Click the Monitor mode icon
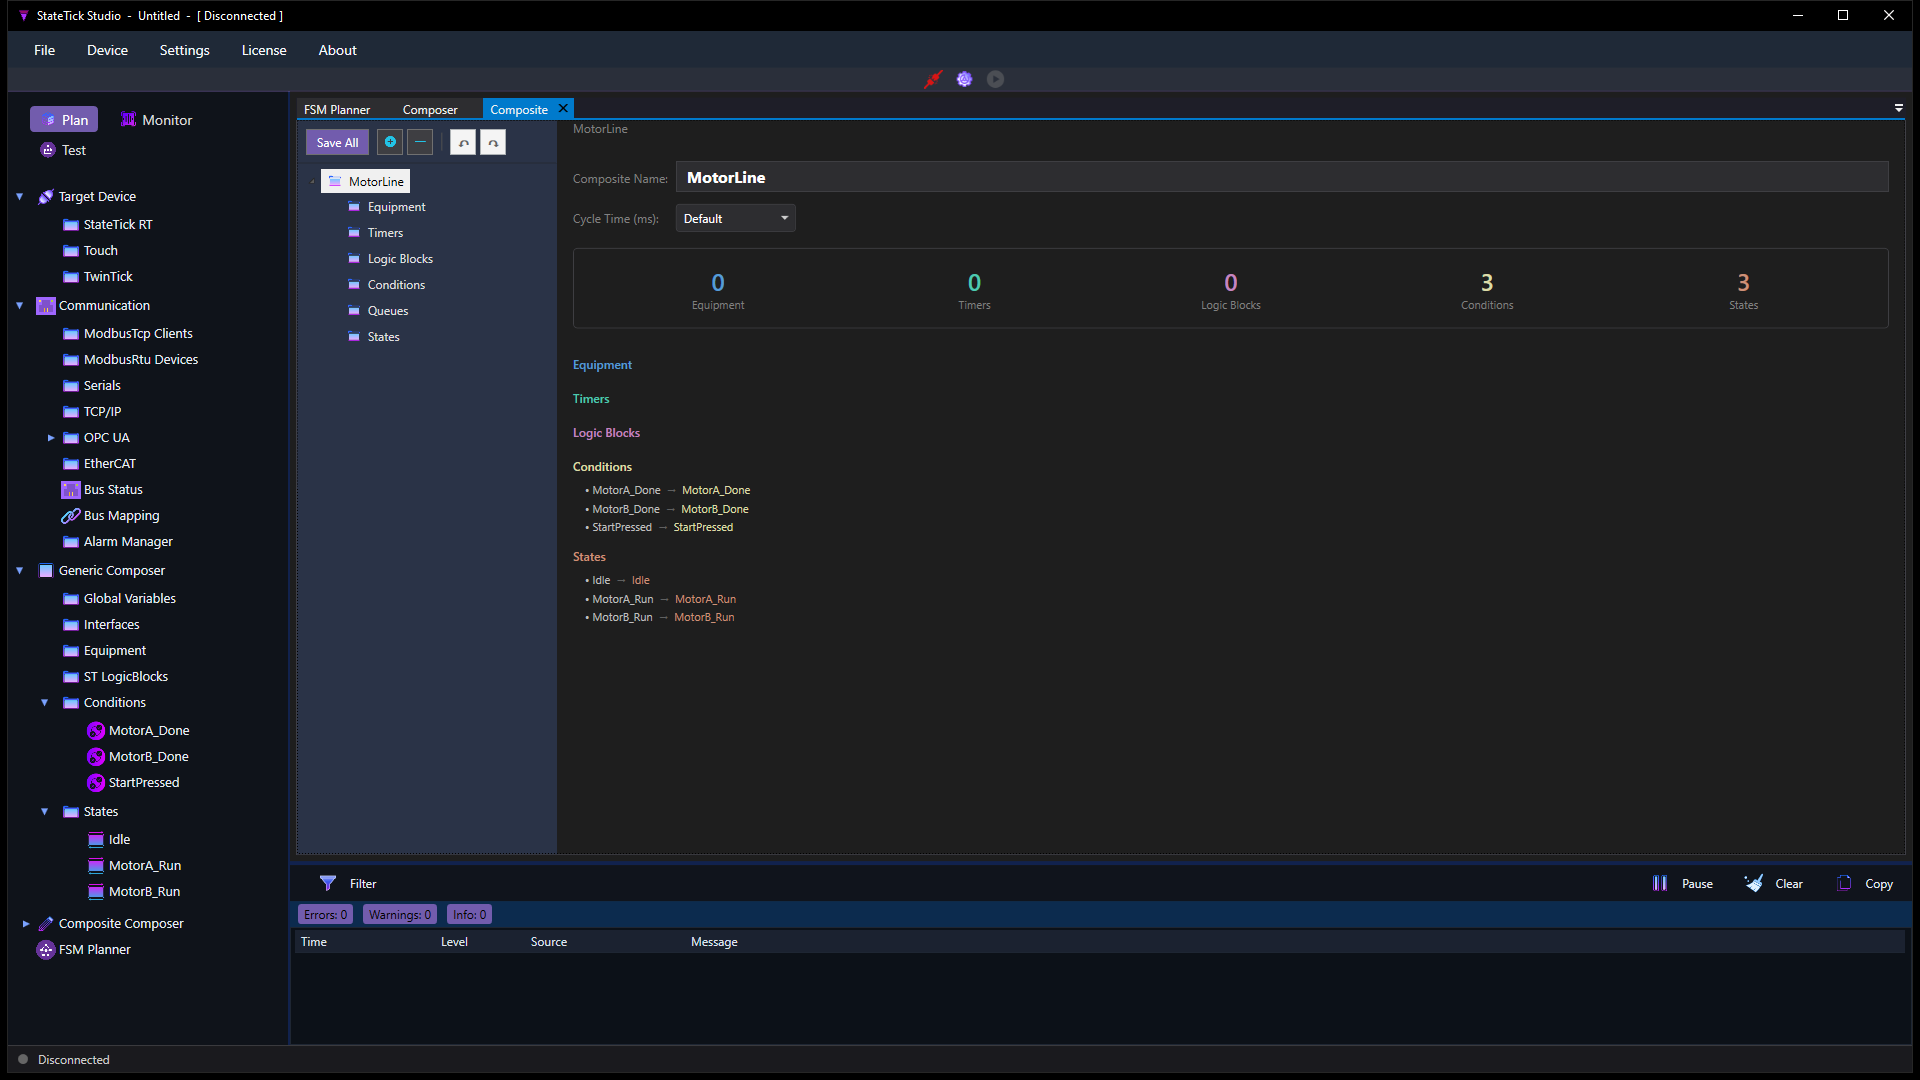This screenshot has height=1080, width=1920. (128, 120)
